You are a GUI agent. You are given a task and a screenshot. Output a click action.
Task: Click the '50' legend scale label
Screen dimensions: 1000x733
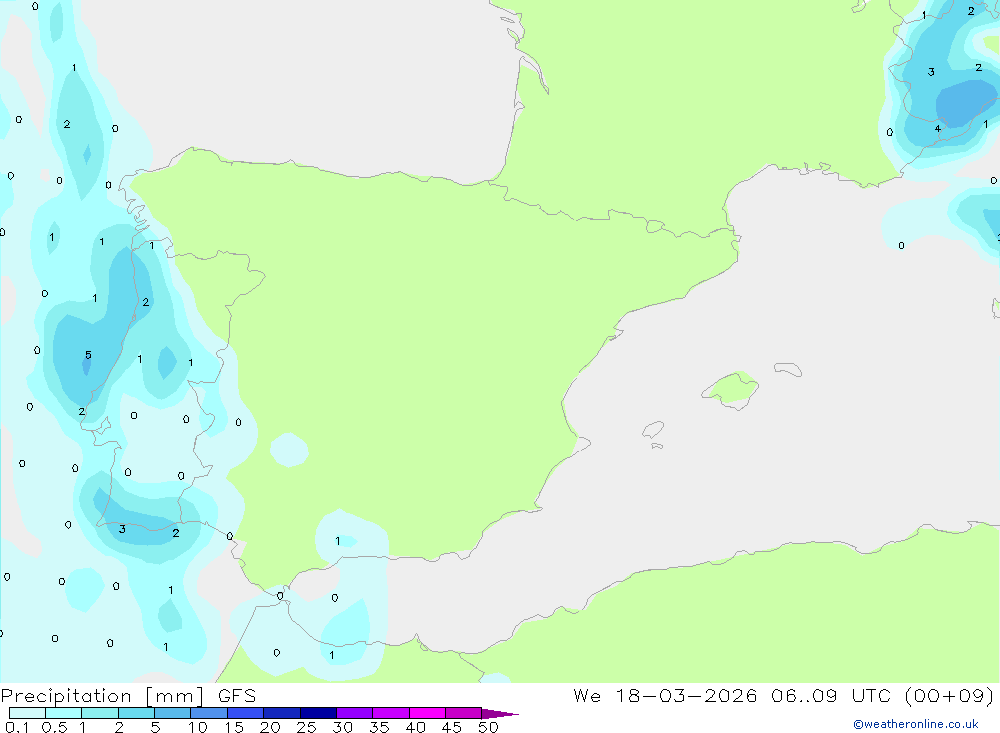[488, 727]
